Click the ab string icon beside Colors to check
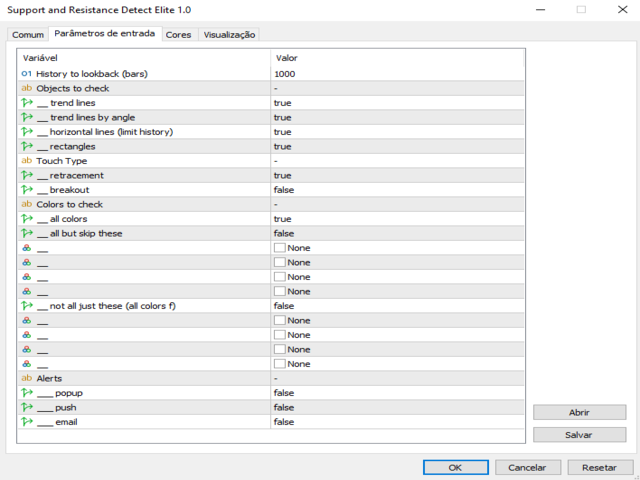Image resolution: width=640 pixels, height=480 pixels. (x=27, y=204)
